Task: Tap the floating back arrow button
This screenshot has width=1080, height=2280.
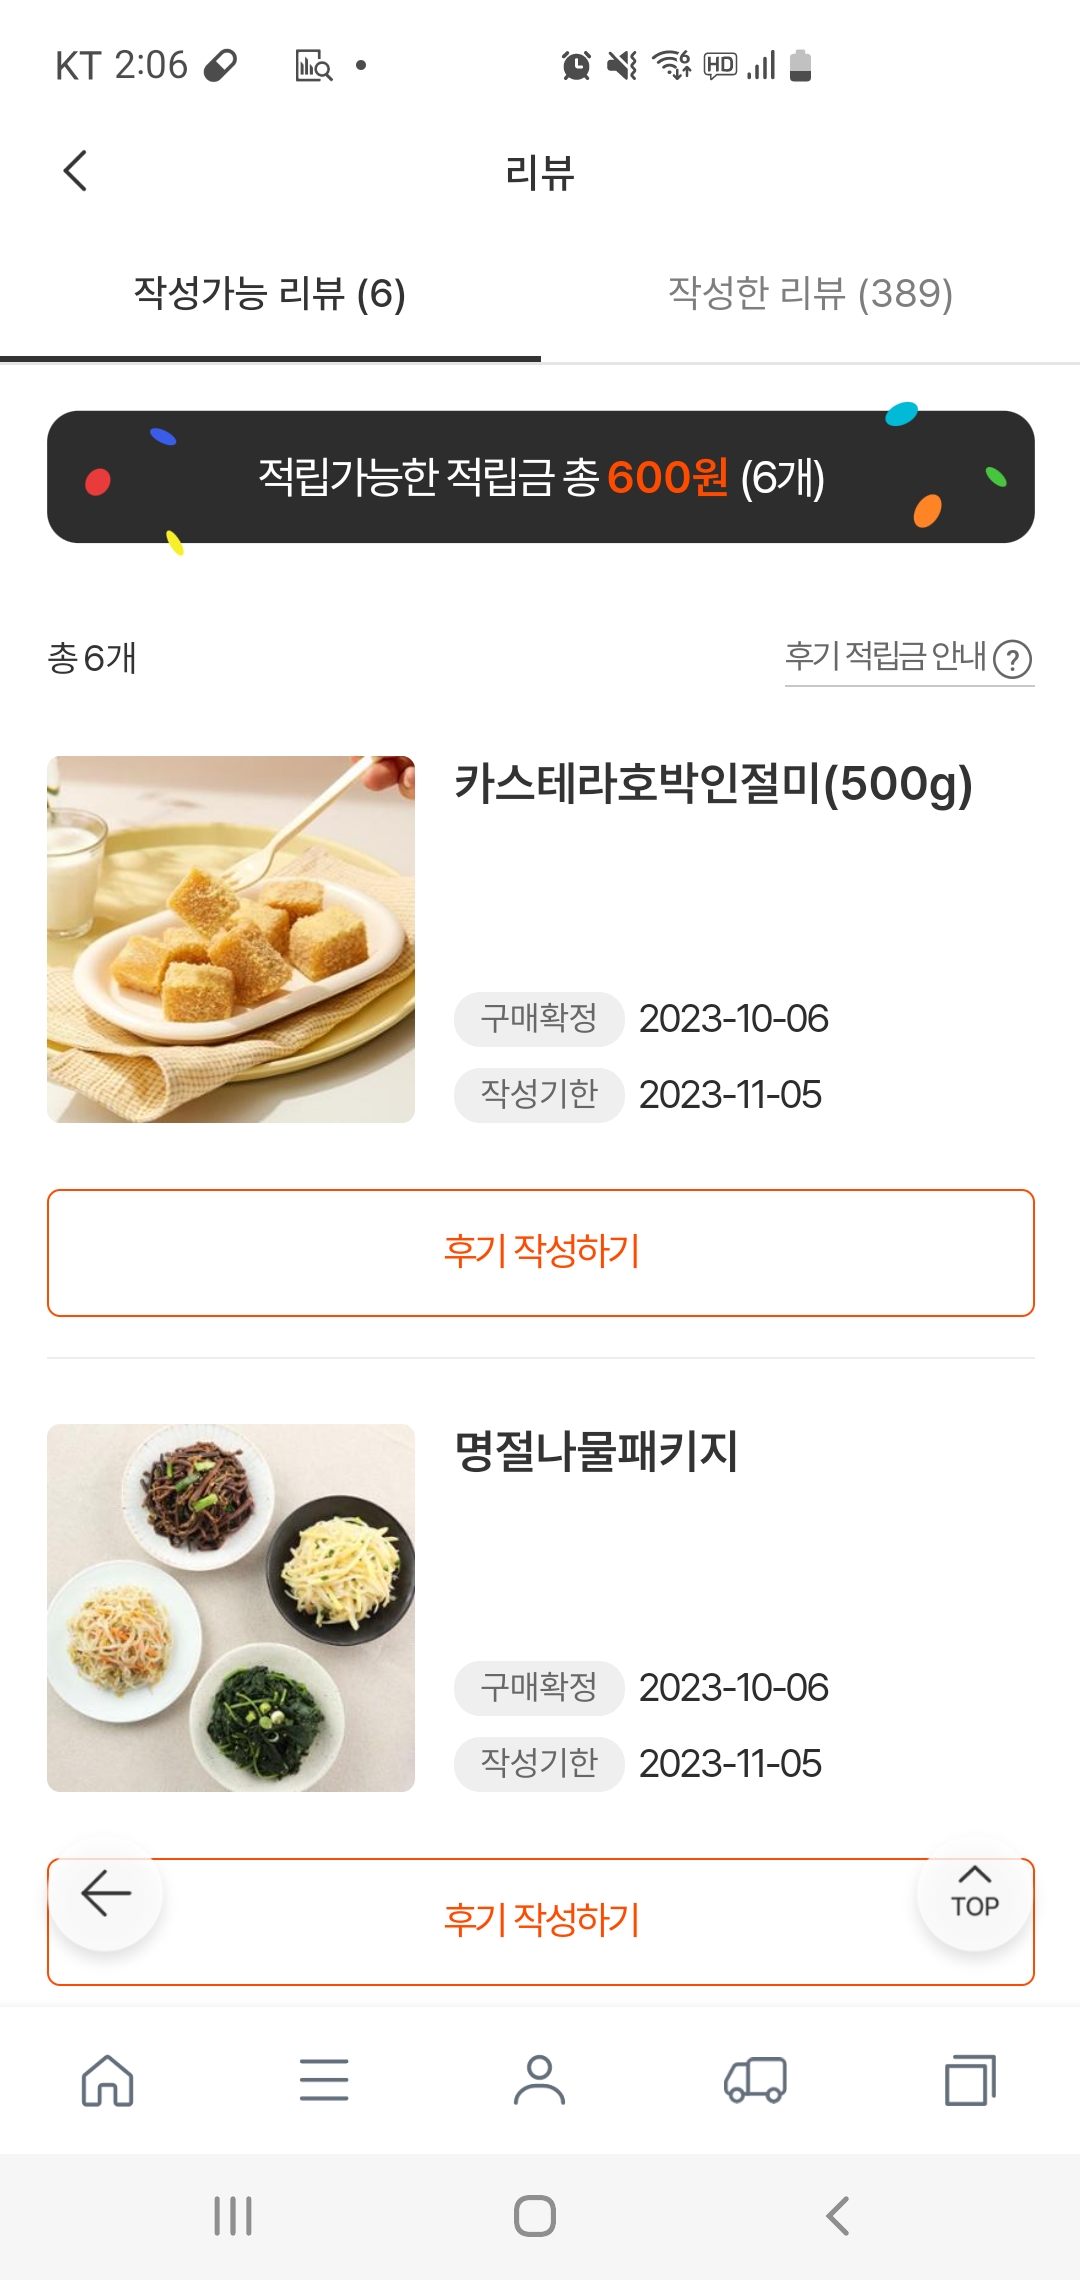Action: pos(106,1894)
